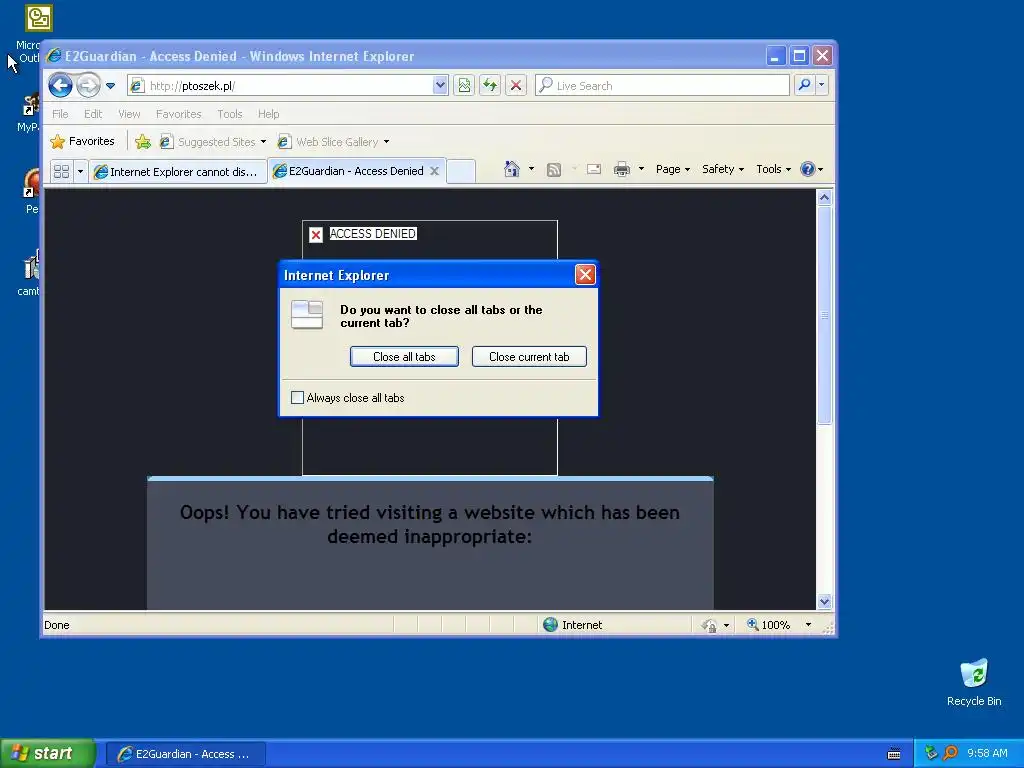Expand the address bar URL dropdown
Viewport: 1024px width, 768px height.
(x=440, y=86)
